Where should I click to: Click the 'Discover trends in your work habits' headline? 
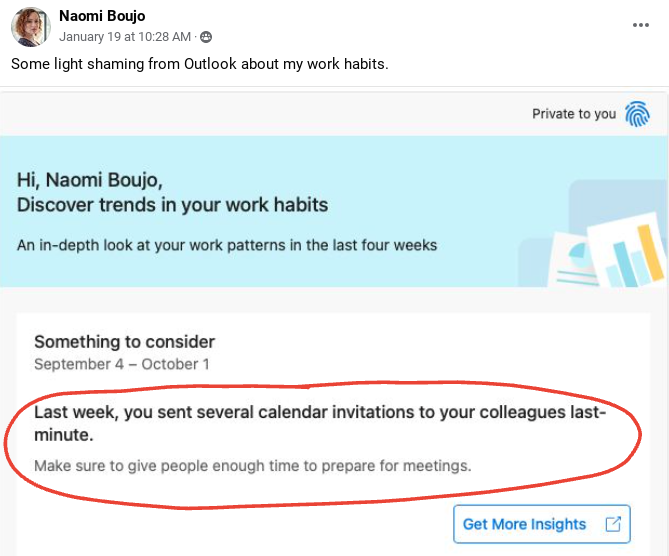172,205
